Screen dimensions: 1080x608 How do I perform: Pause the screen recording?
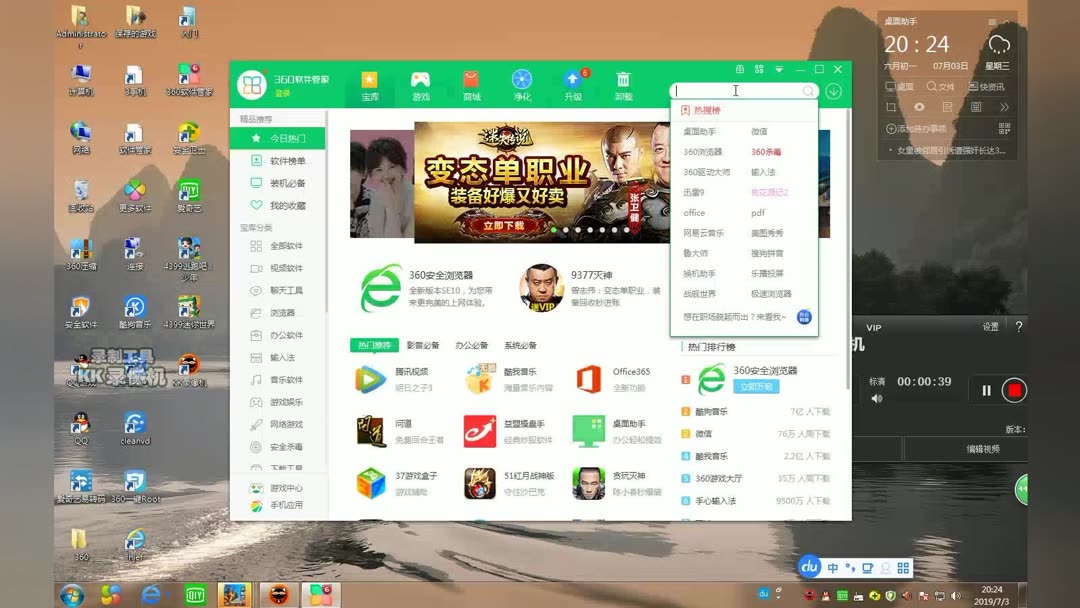(x=986, y=390)
